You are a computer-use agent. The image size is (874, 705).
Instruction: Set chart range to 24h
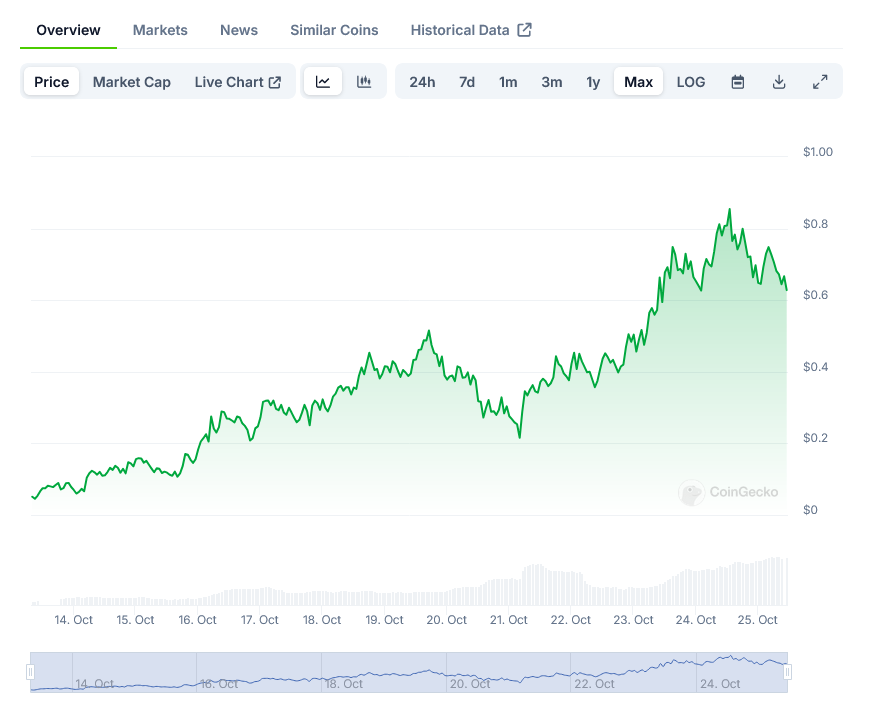coord(422,82)
